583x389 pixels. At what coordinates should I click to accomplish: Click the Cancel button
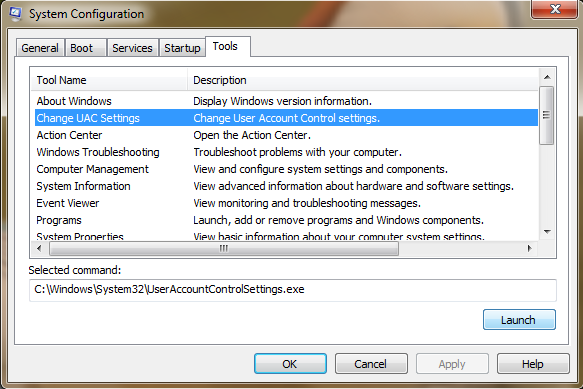[371, 364]
